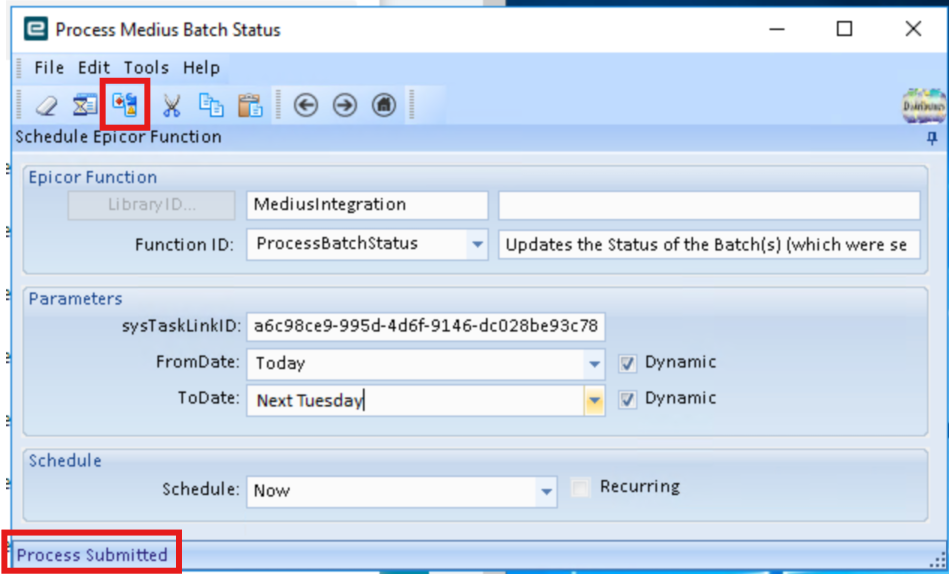Expand the Function ID dropdown arrow
949x574 pixels.
tap(477, 245)
